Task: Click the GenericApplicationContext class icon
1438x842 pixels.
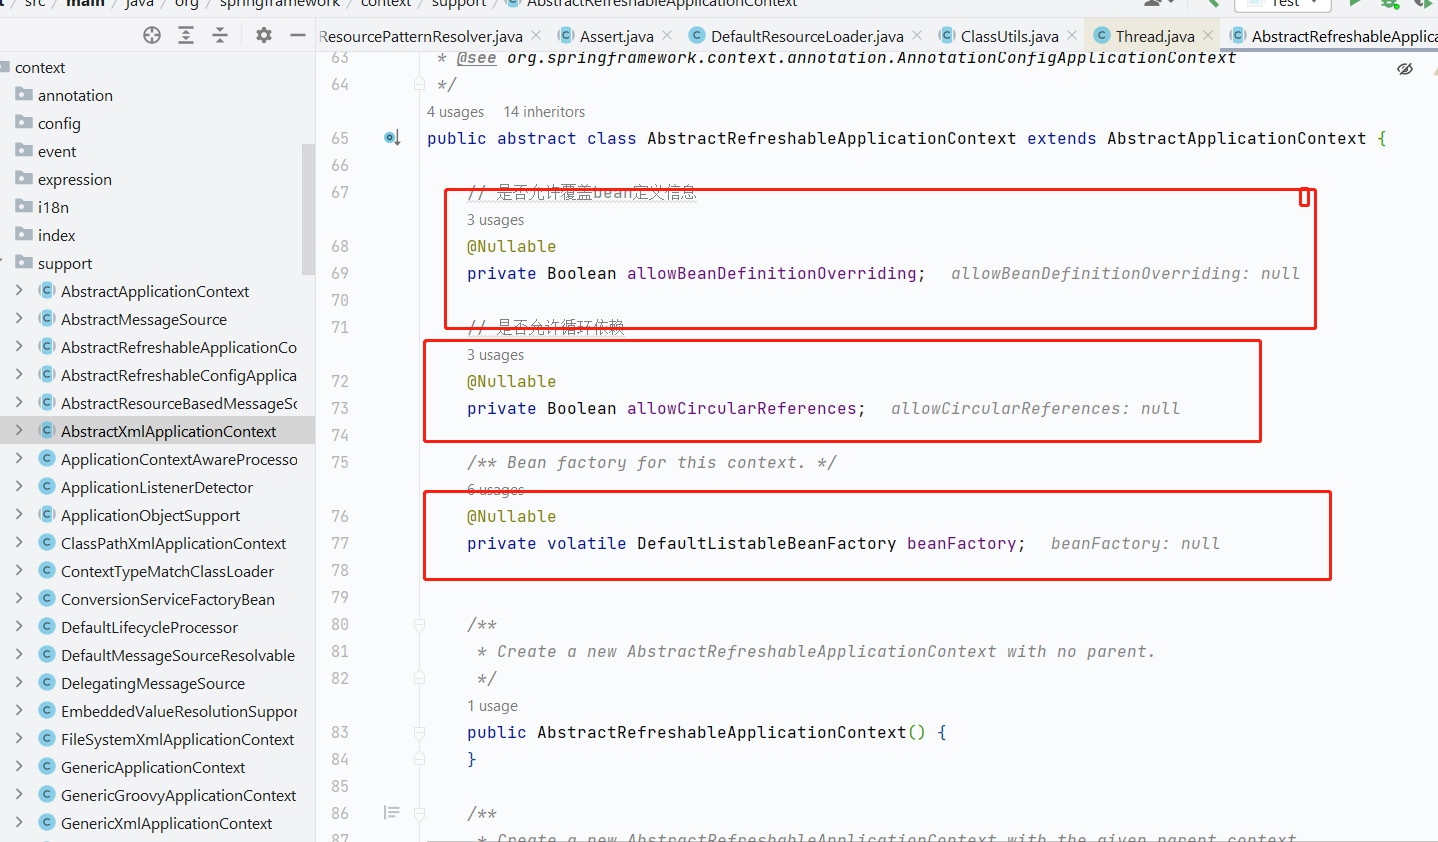Action: pos(46,767)
